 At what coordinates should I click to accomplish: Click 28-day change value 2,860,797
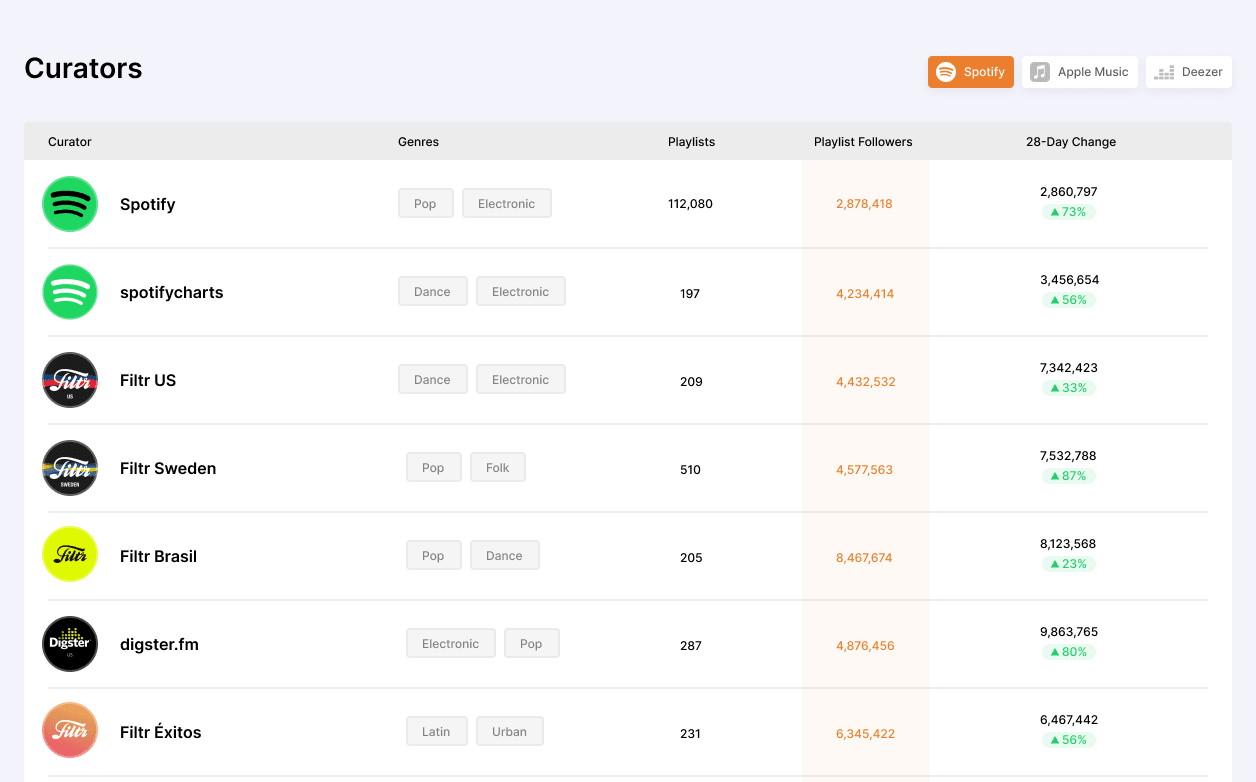(1069, 192)
